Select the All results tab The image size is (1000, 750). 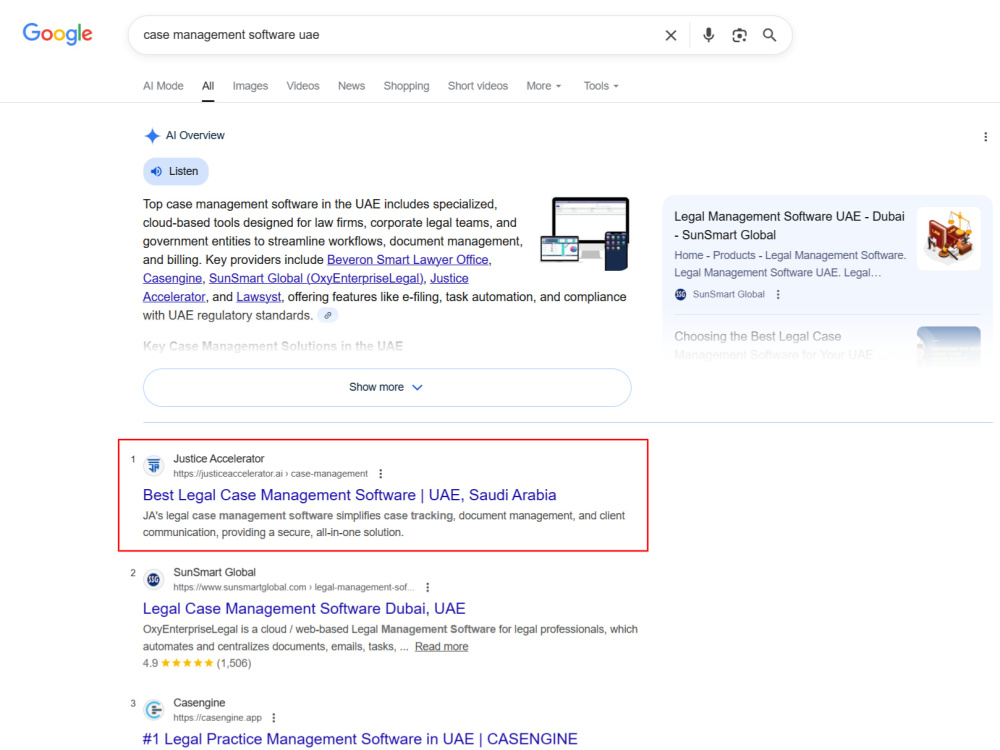208,86
